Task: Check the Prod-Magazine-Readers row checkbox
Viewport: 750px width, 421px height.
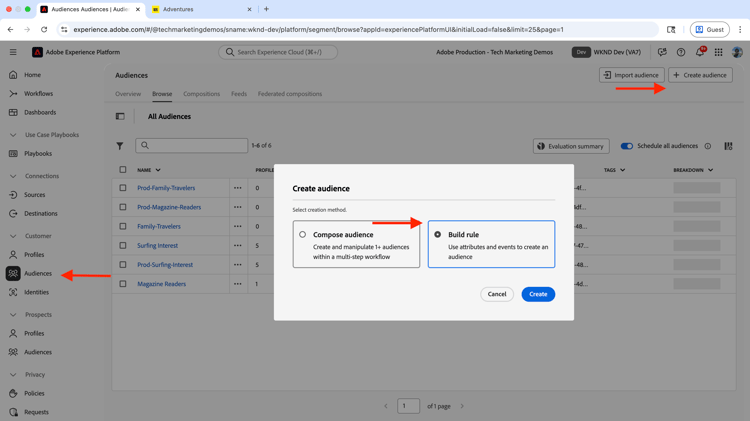Action: click(x=123, y=207)
